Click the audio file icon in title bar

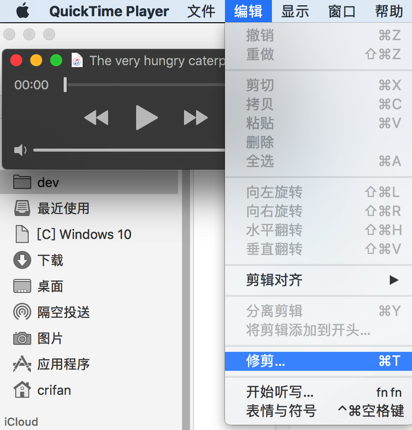[77, 61]
